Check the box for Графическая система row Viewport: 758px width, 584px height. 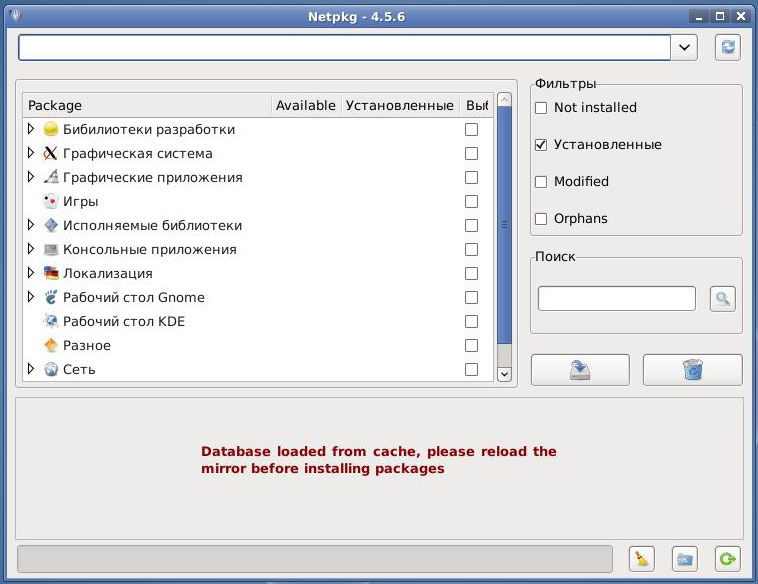[471, 153]
